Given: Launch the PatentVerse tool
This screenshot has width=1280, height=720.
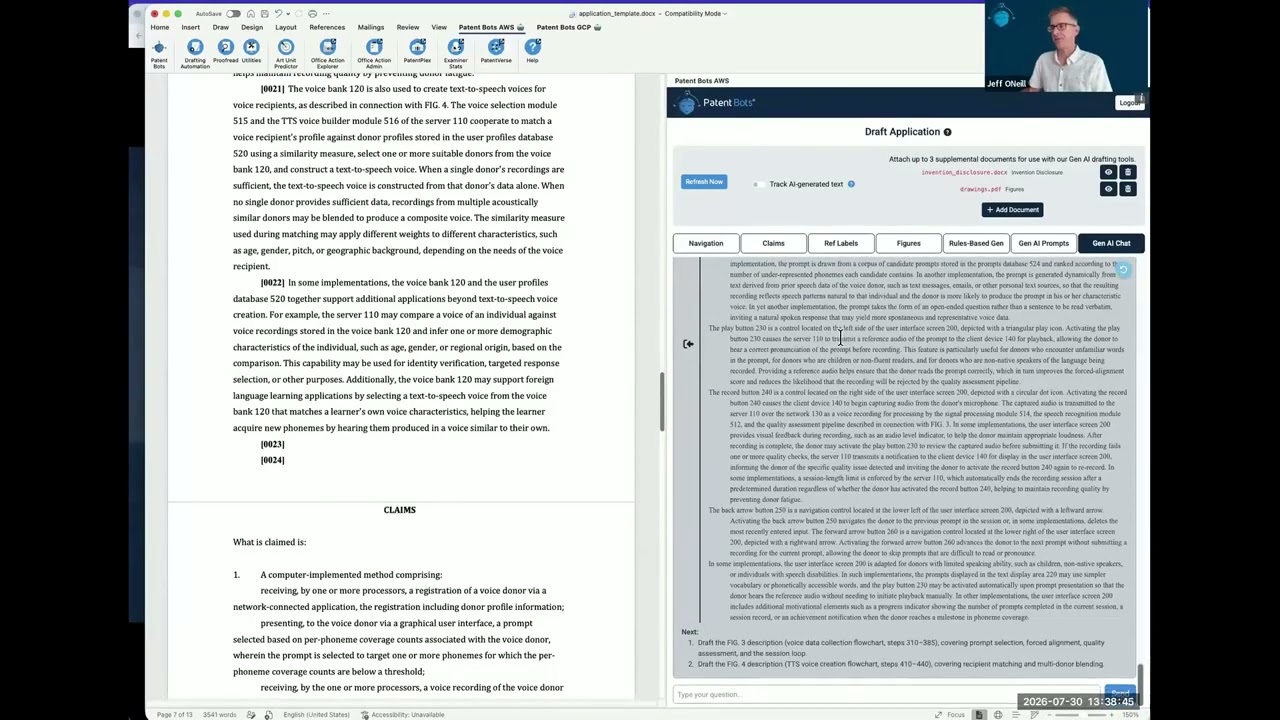Looking at the screenshot, I should click(496, 53).
